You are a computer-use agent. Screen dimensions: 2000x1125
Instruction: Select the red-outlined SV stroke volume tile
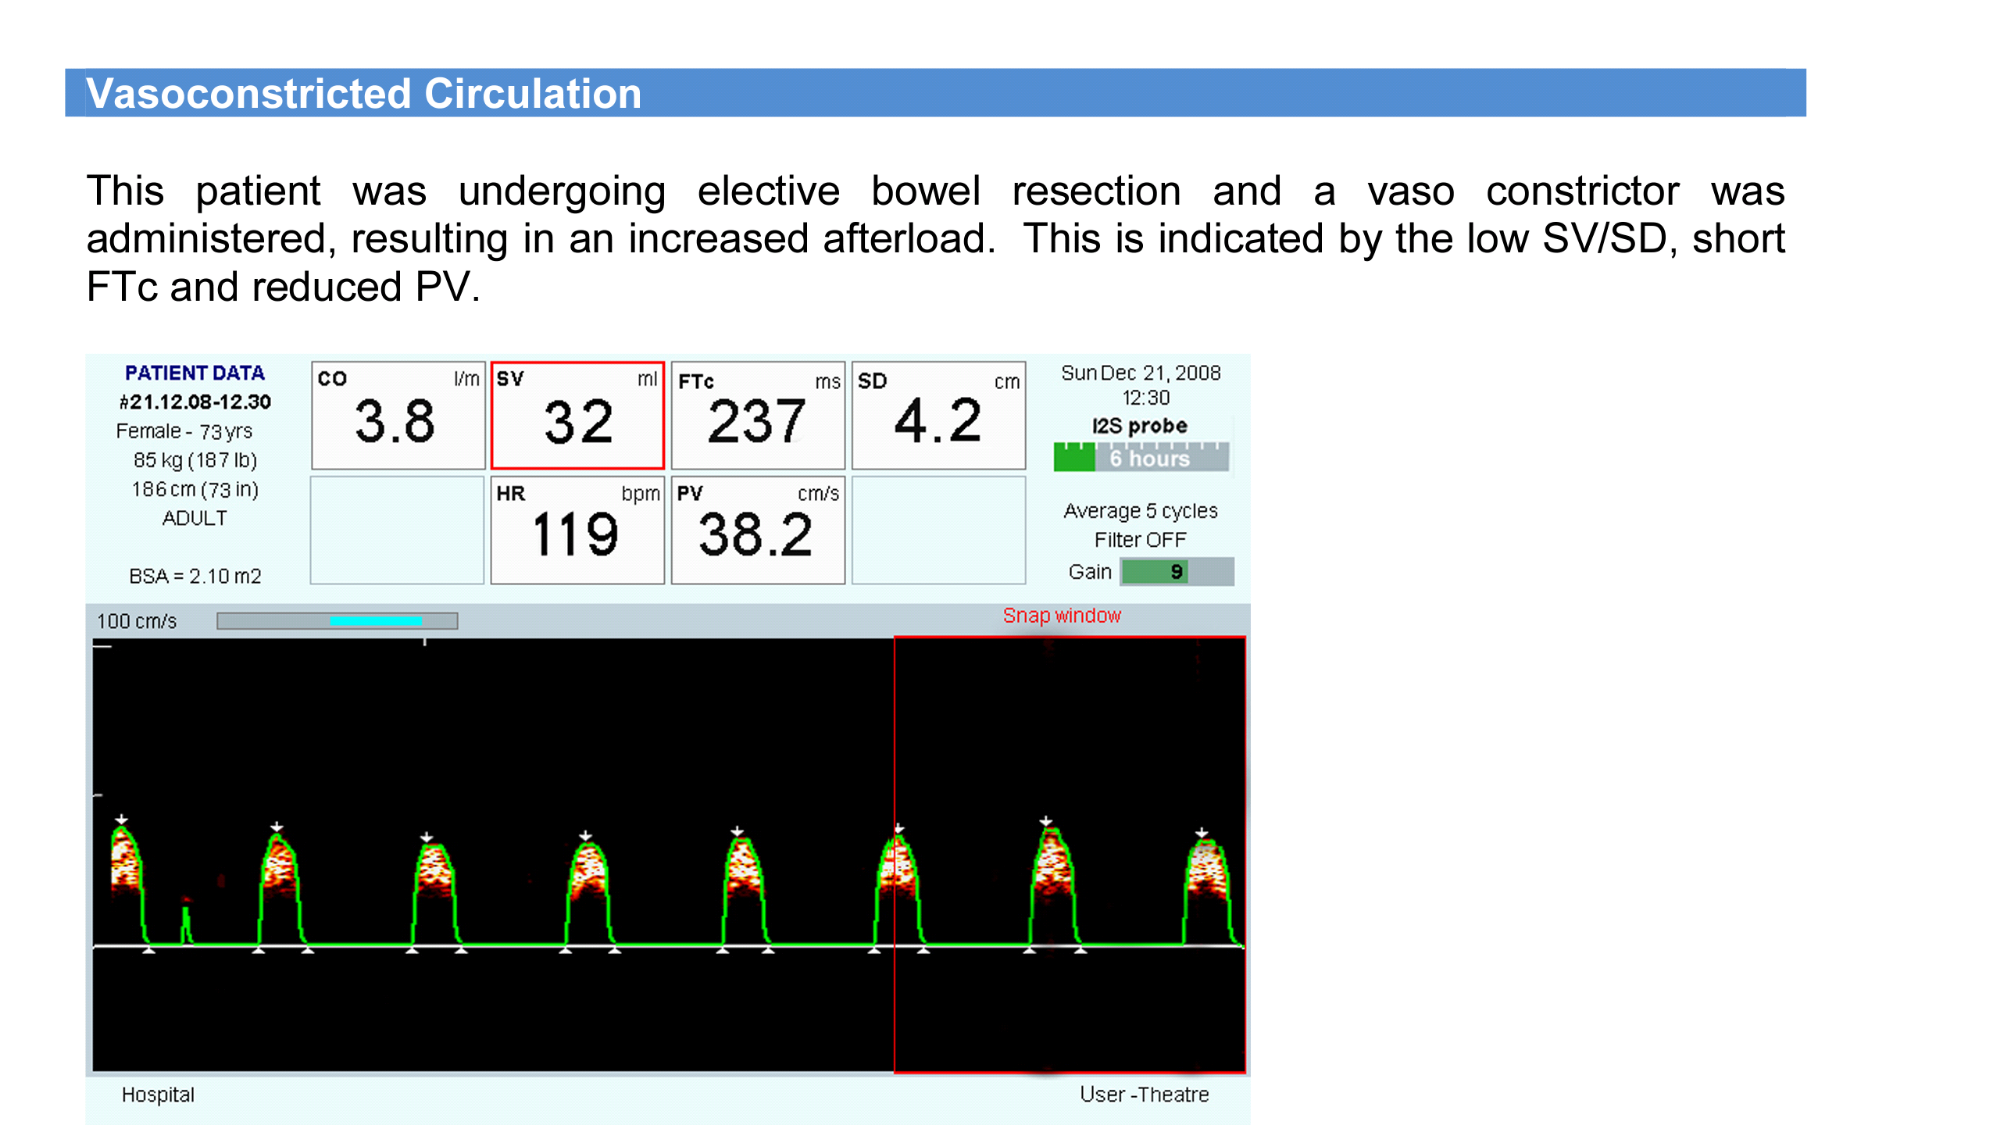(577, 415)
